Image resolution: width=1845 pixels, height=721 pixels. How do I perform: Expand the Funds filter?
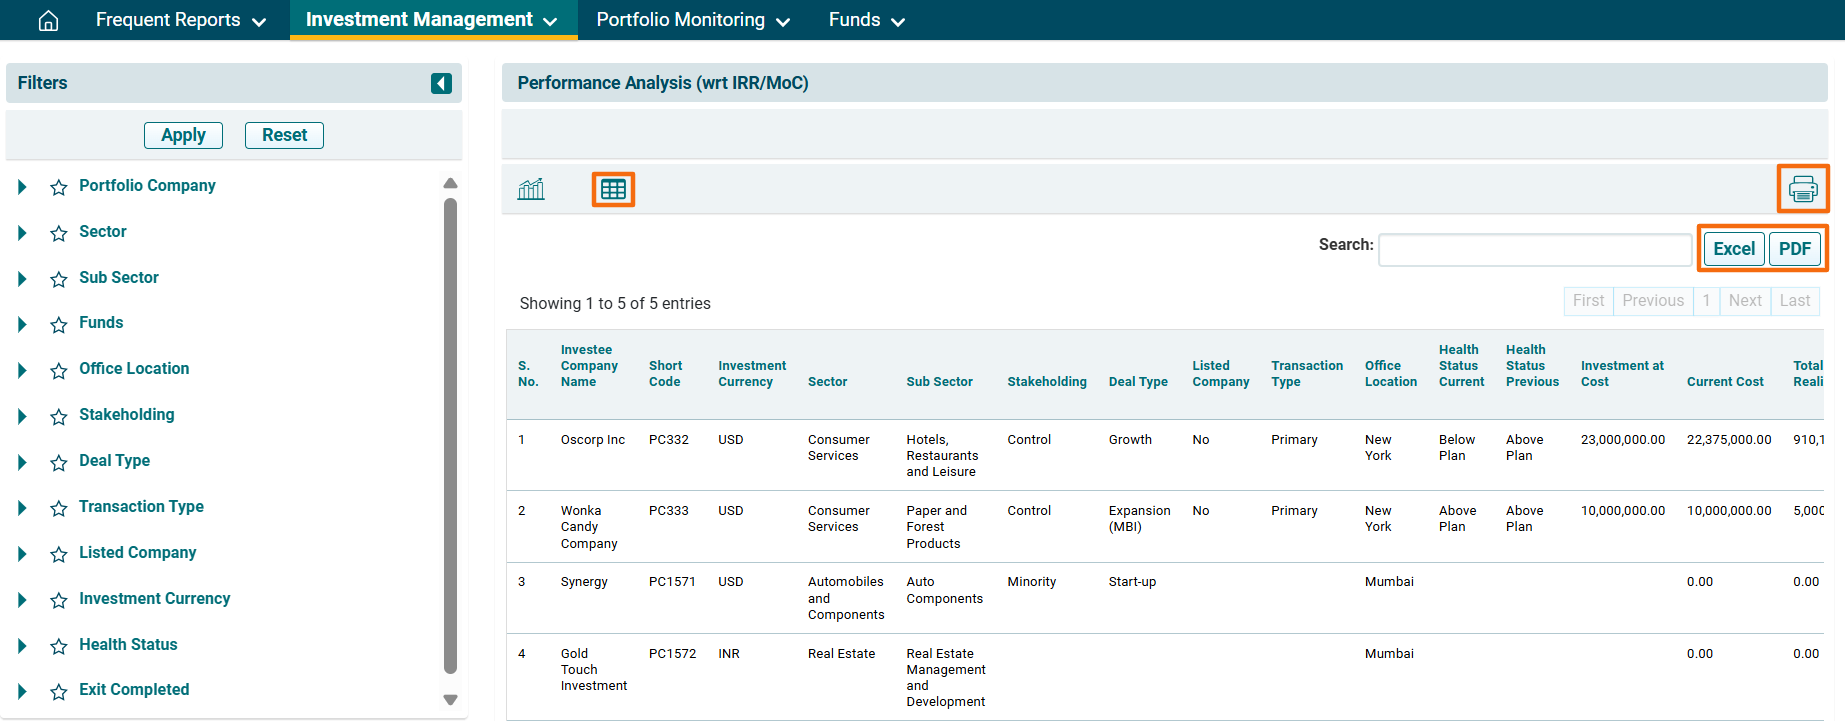[x=22, y=324]
